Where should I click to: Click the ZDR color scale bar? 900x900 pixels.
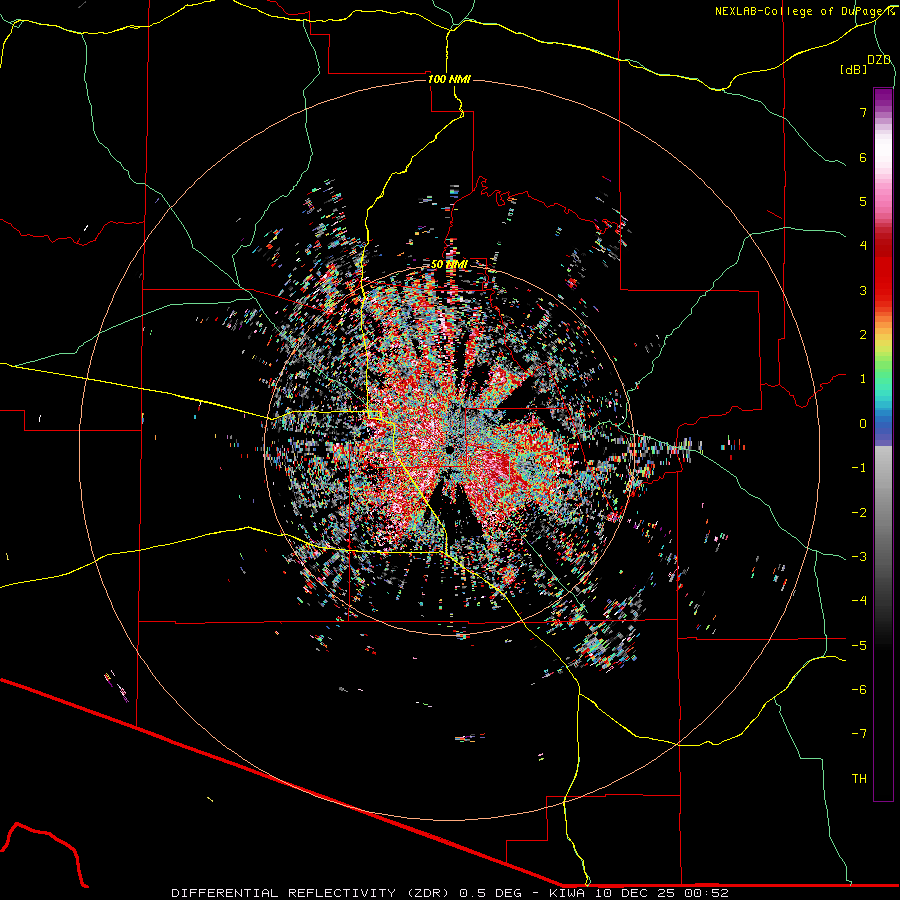[883, 444]
